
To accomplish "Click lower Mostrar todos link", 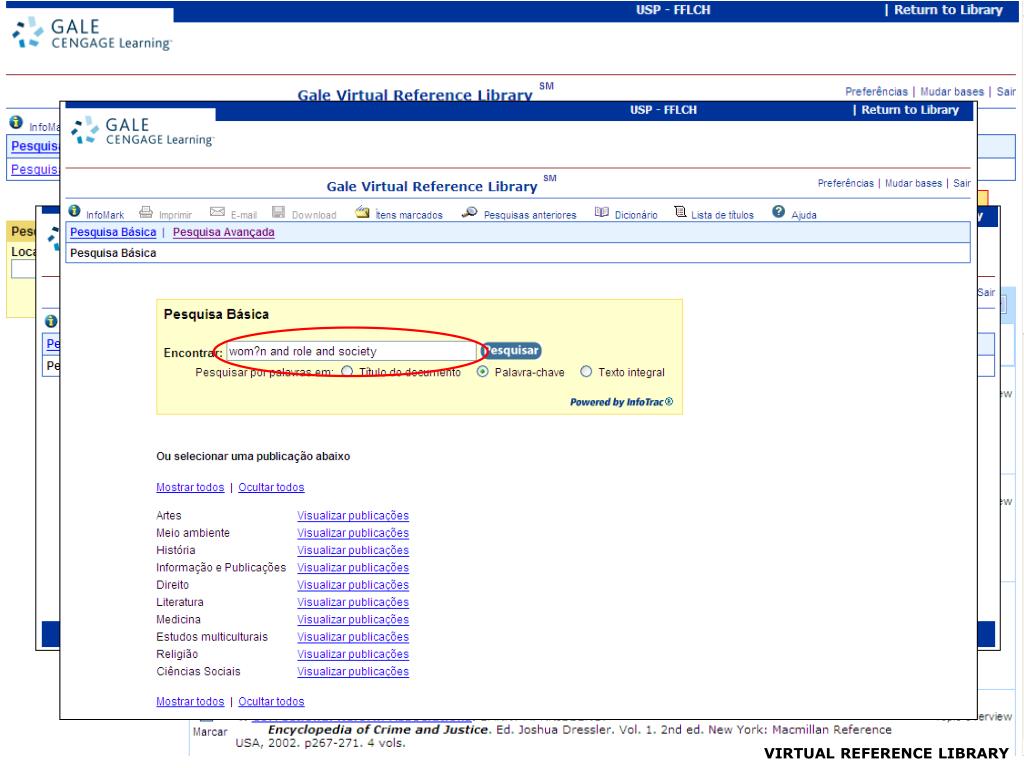I will 190,701.
